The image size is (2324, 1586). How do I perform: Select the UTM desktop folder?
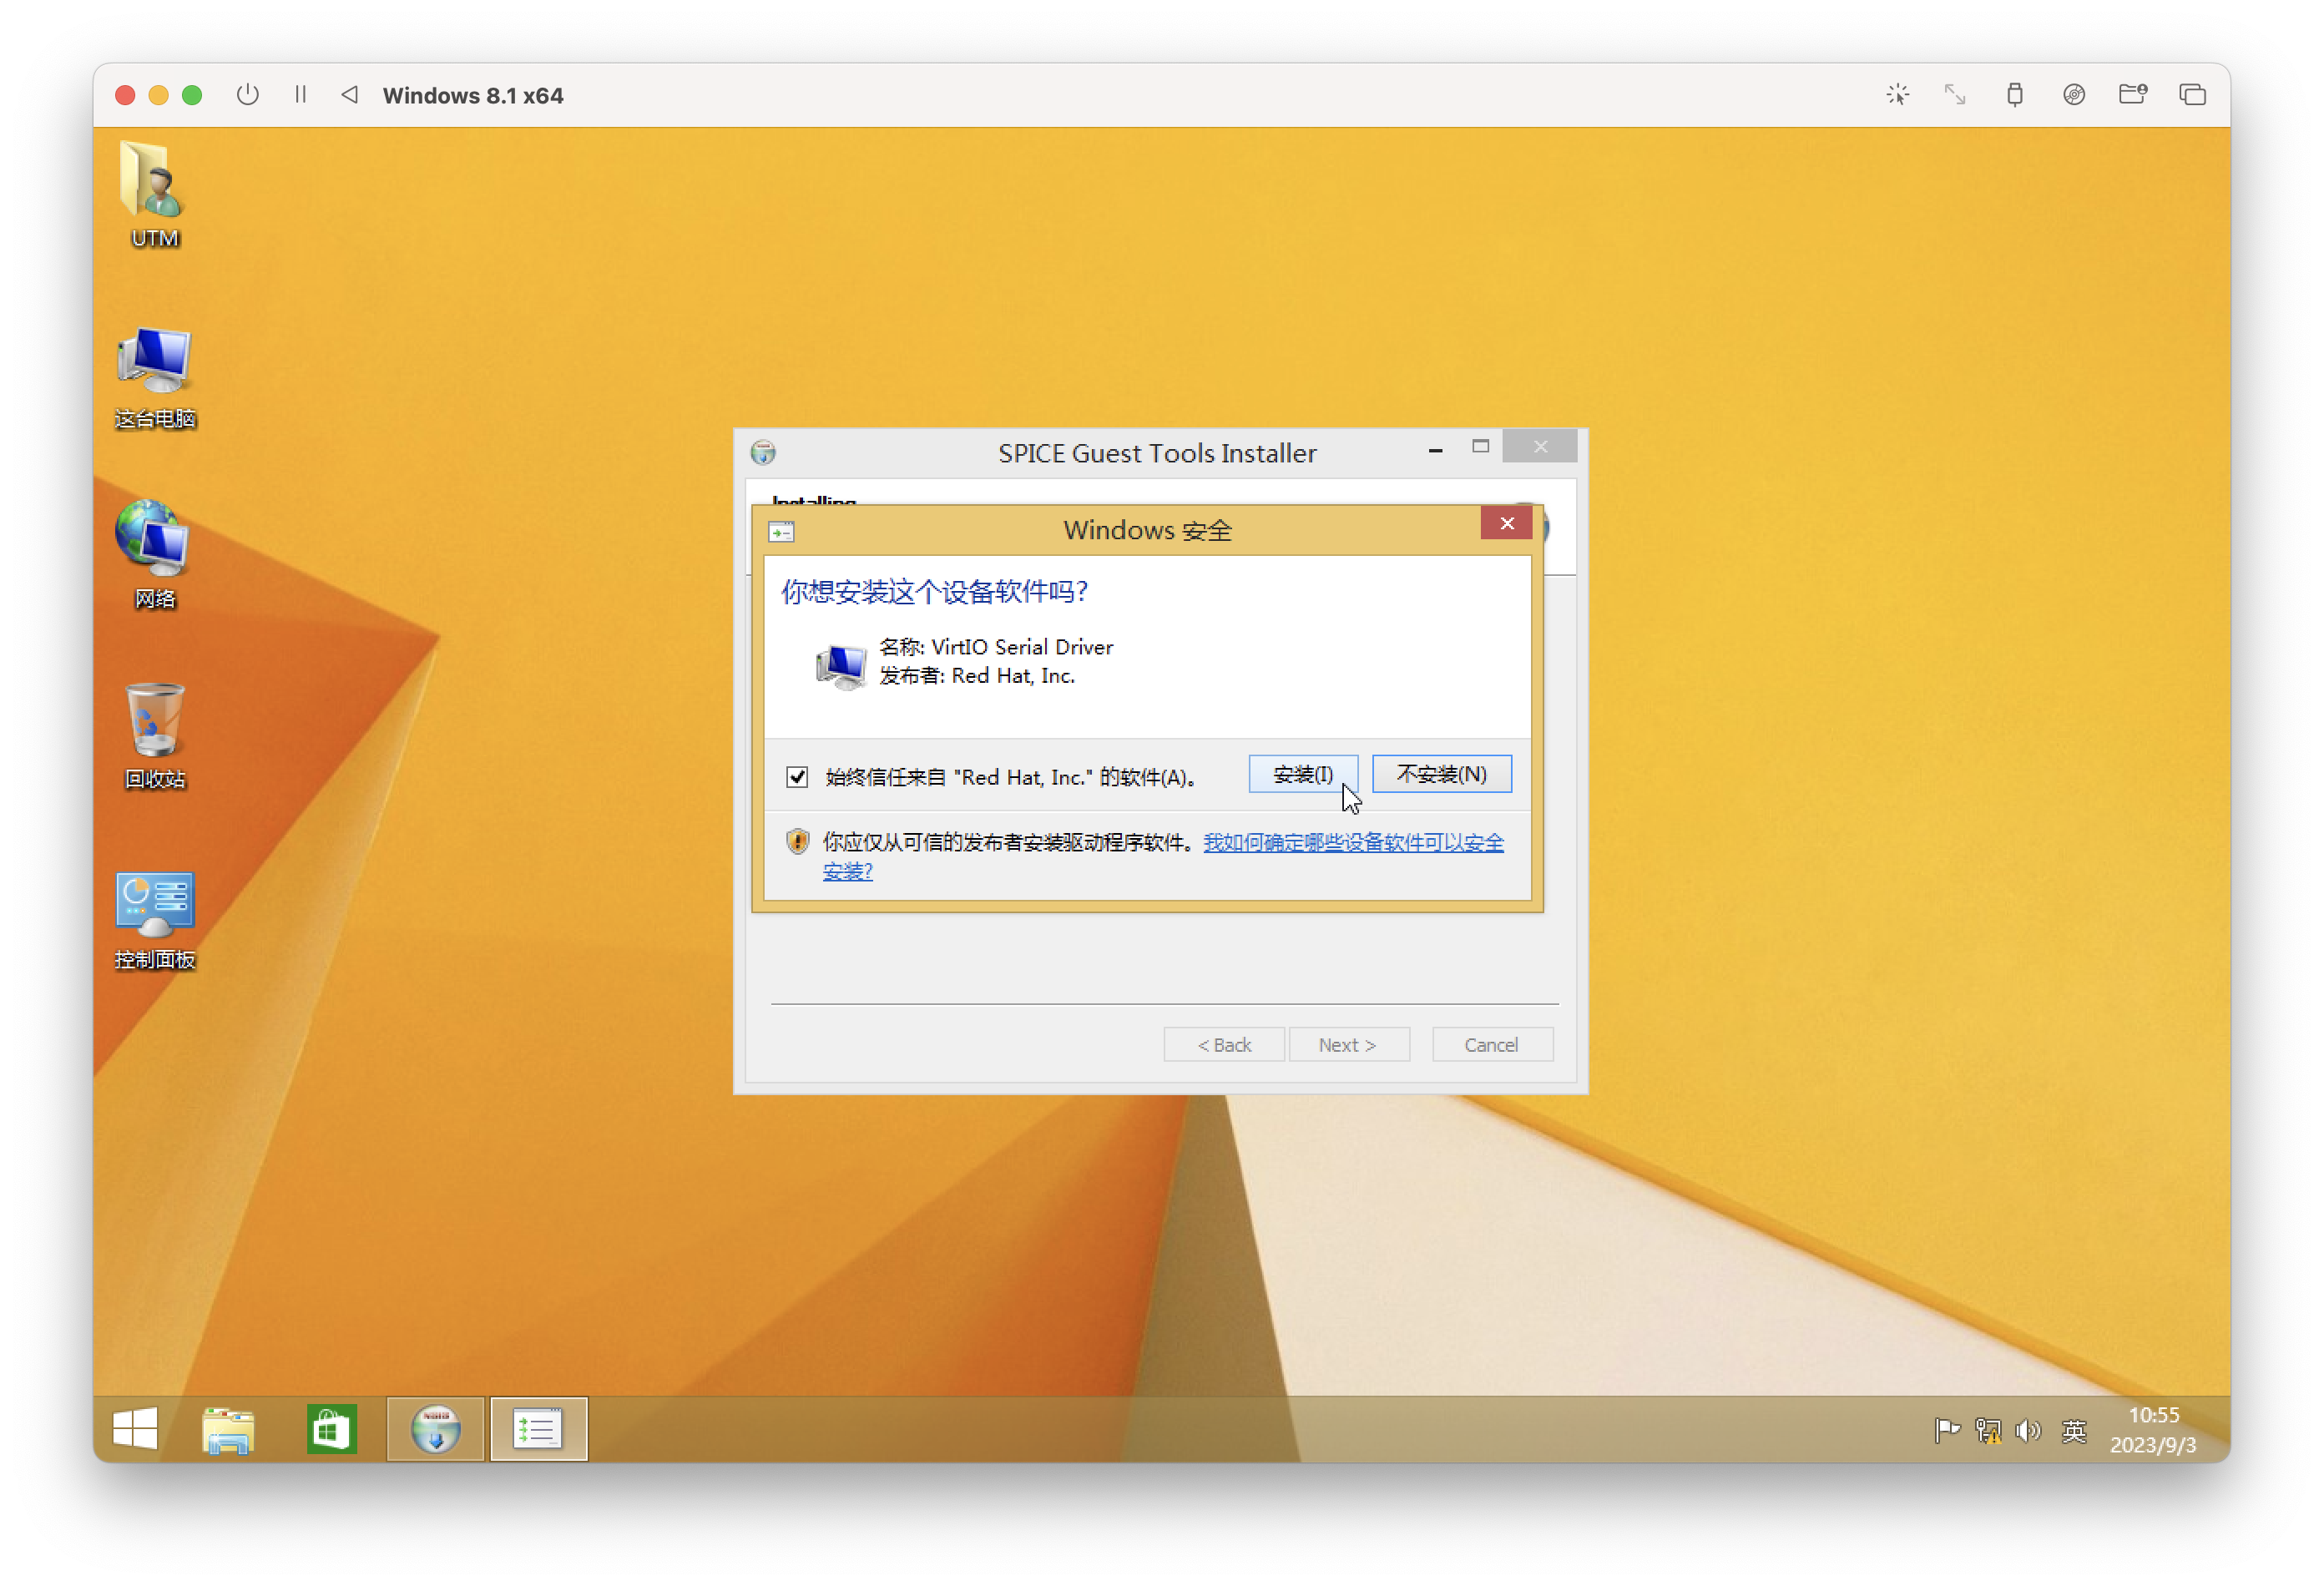pyautogui.click(x=154, y=194)
